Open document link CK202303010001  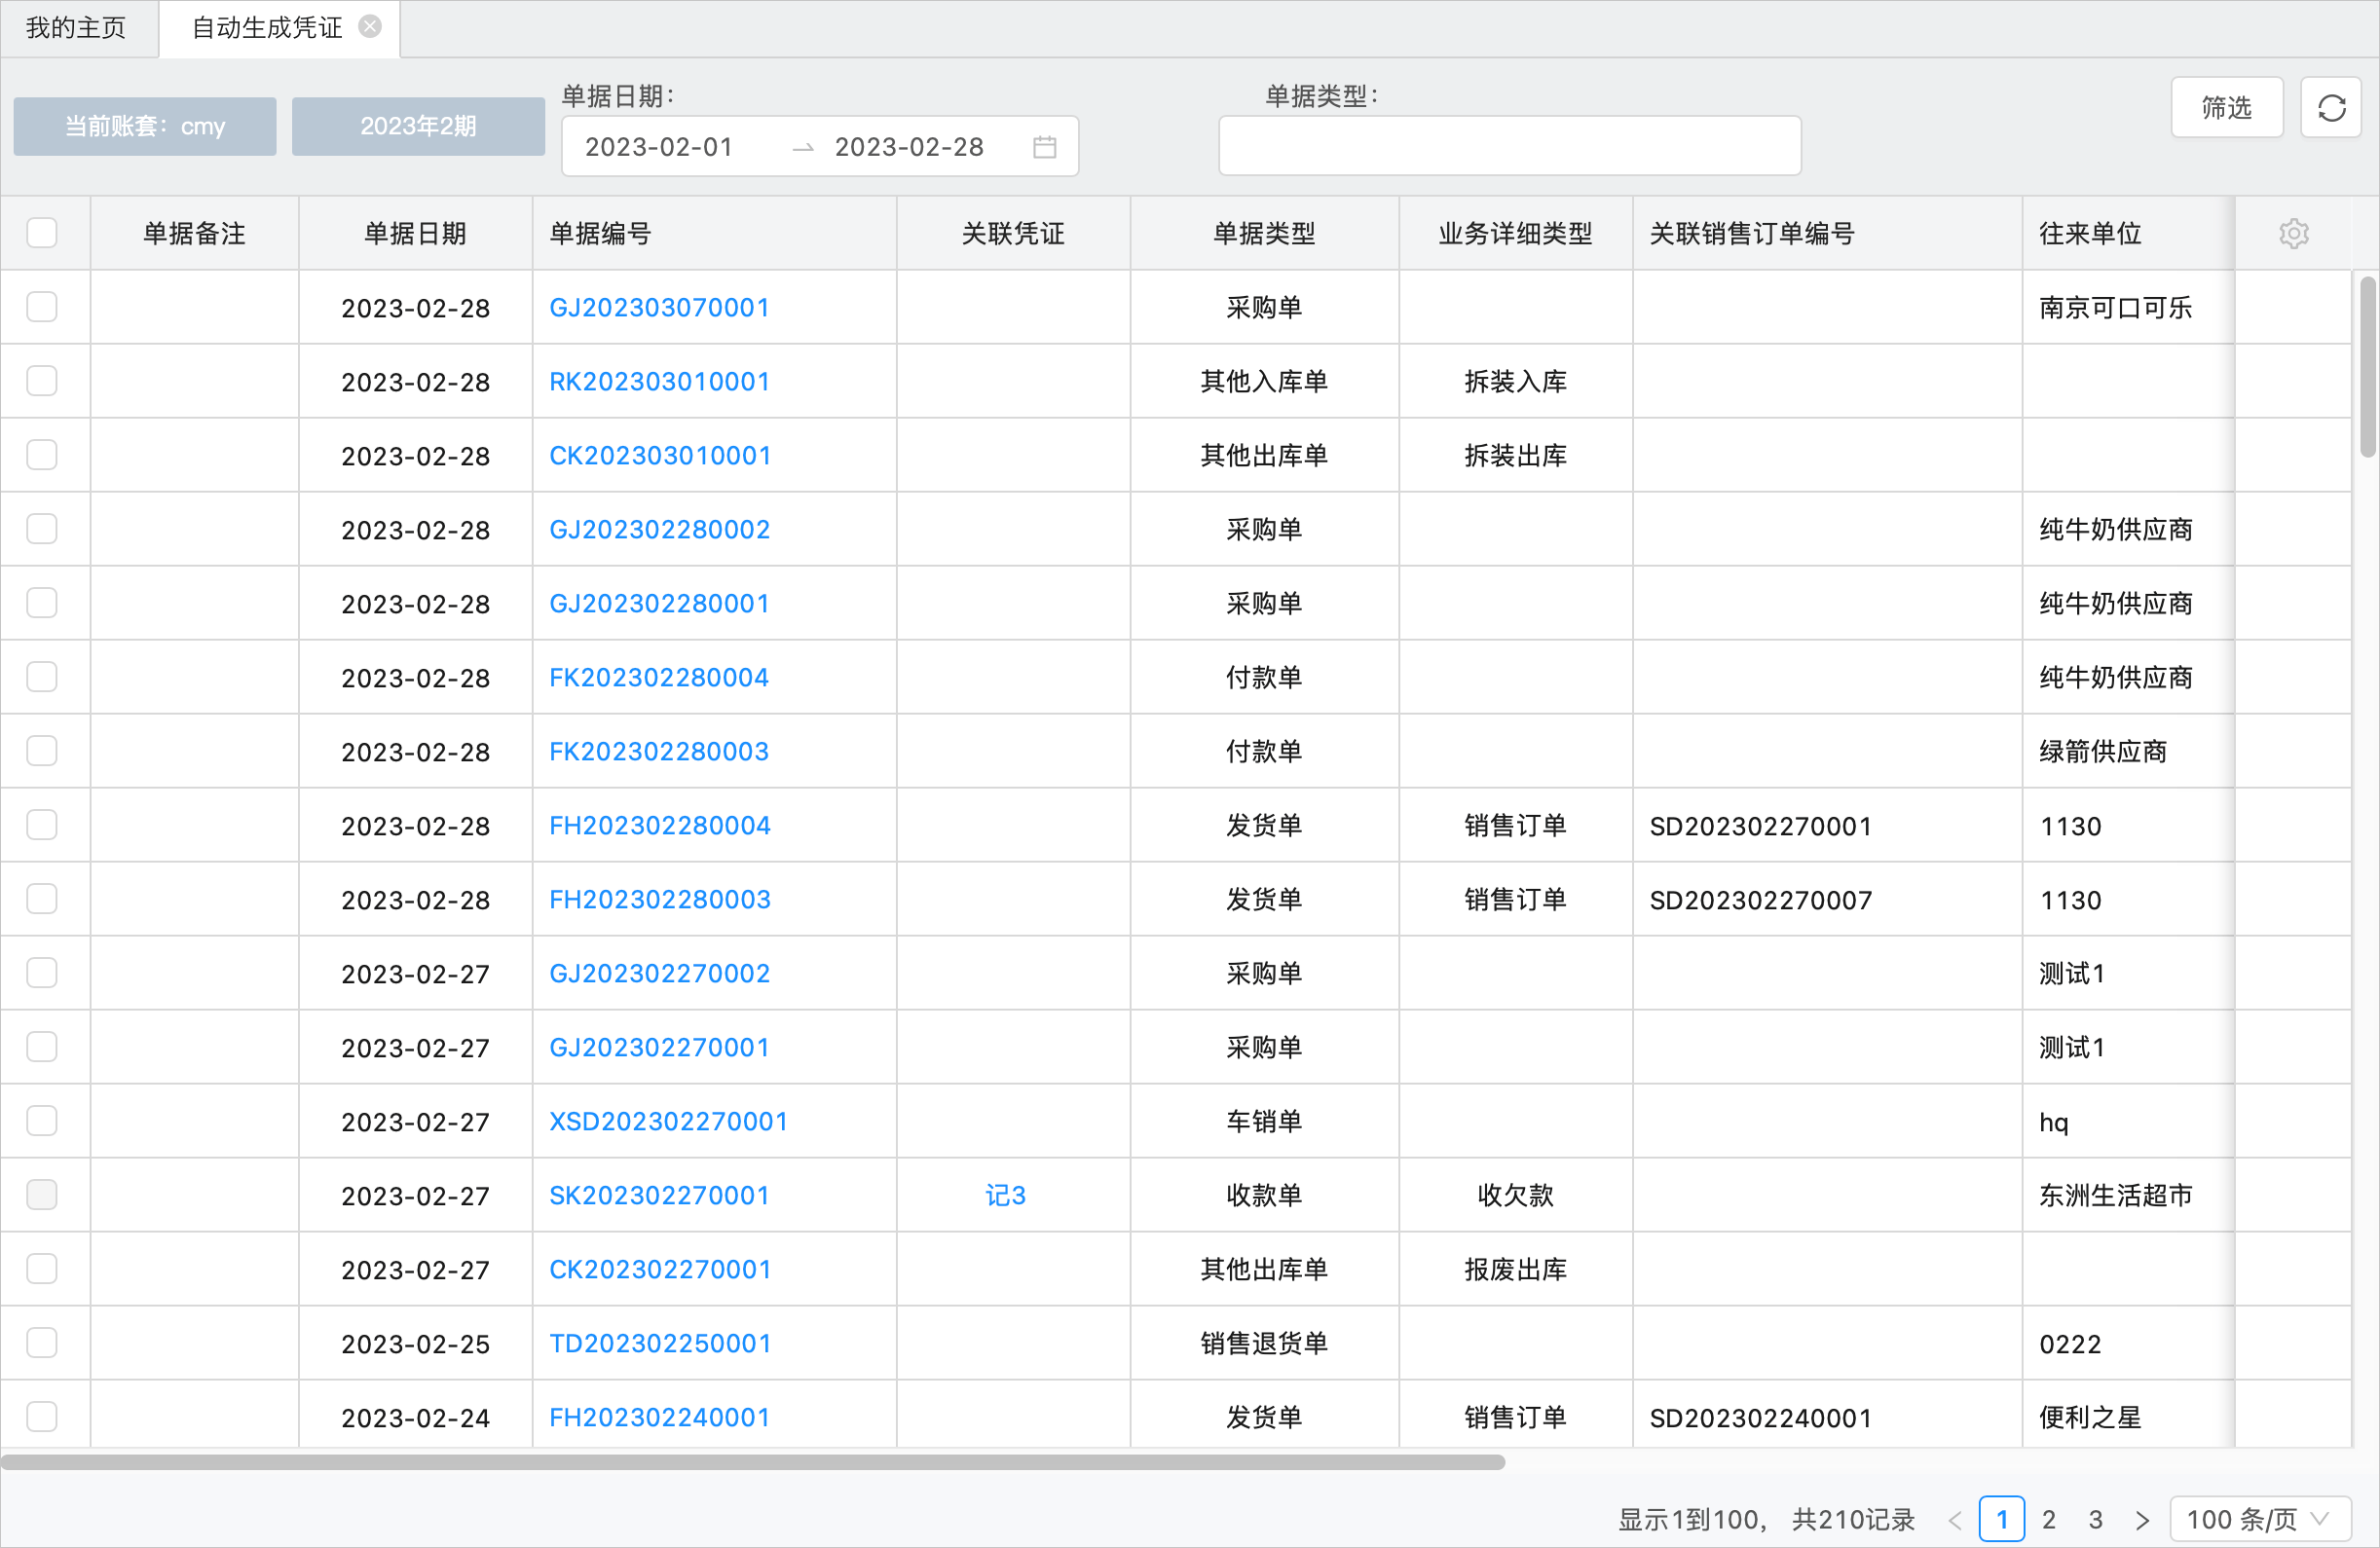(660, 455)
